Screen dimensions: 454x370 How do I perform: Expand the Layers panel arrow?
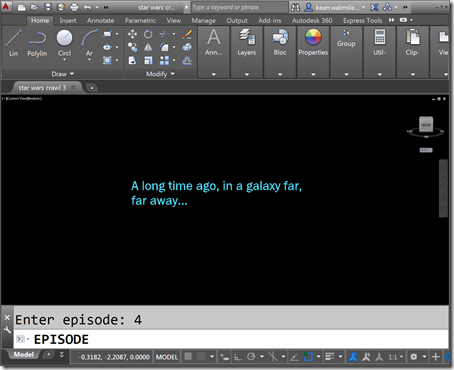click(x=247, y=74)
